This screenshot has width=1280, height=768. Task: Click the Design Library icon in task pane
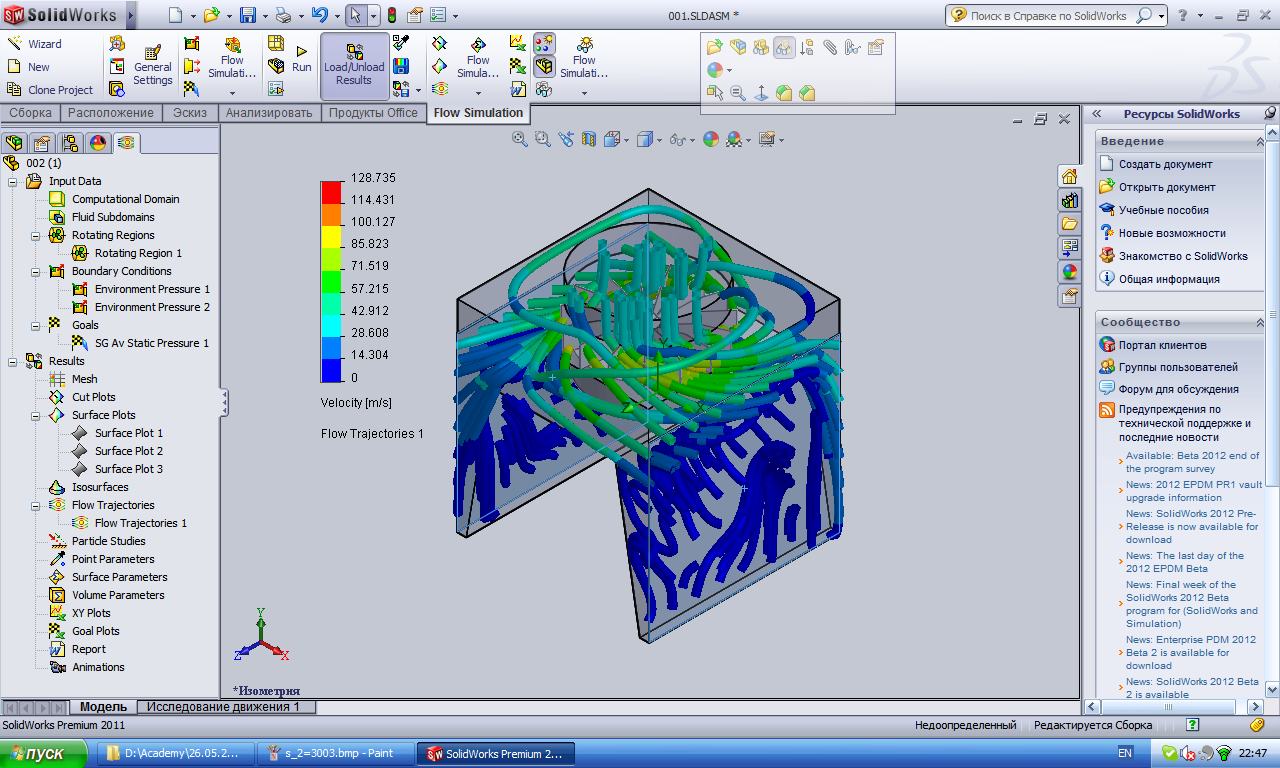[x=1069, y=200]
